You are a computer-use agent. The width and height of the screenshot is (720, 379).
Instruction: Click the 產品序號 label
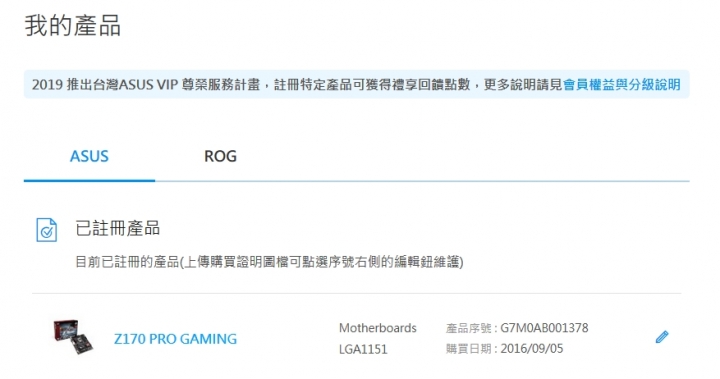coord(468,328)
